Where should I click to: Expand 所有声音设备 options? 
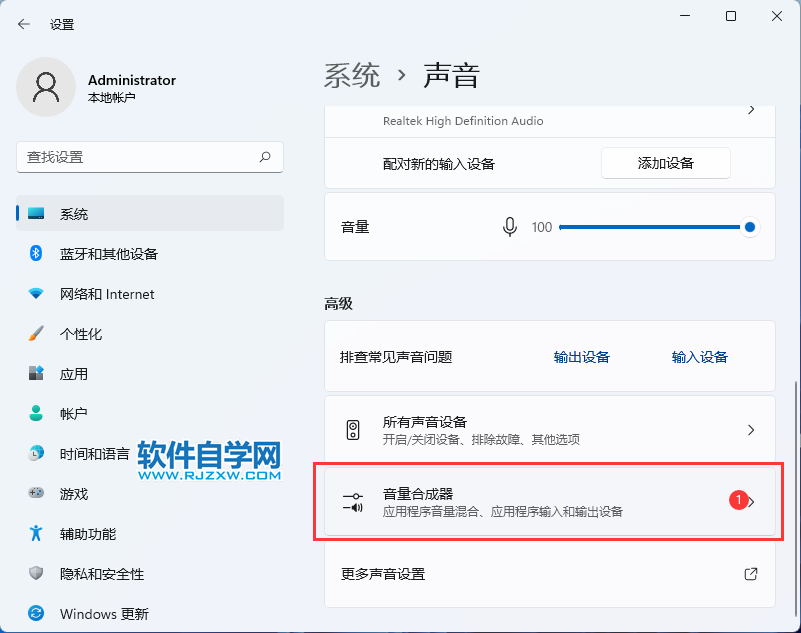coord(550,430)
